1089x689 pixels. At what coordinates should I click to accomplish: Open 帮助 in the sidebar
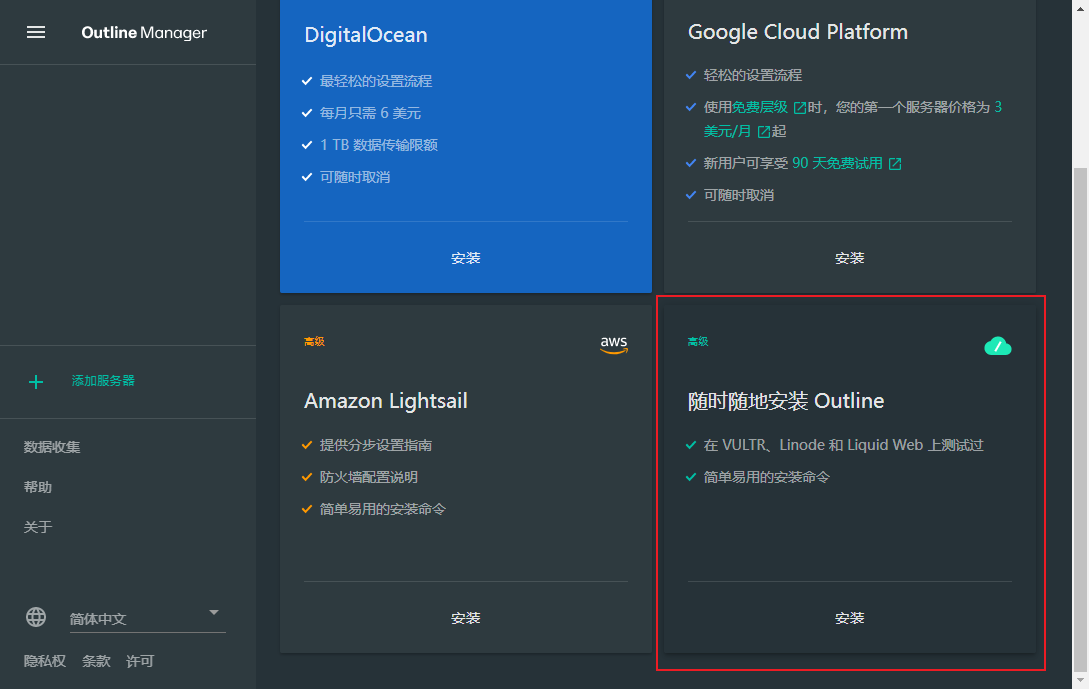pyautogui.click(x=38, y=487)
